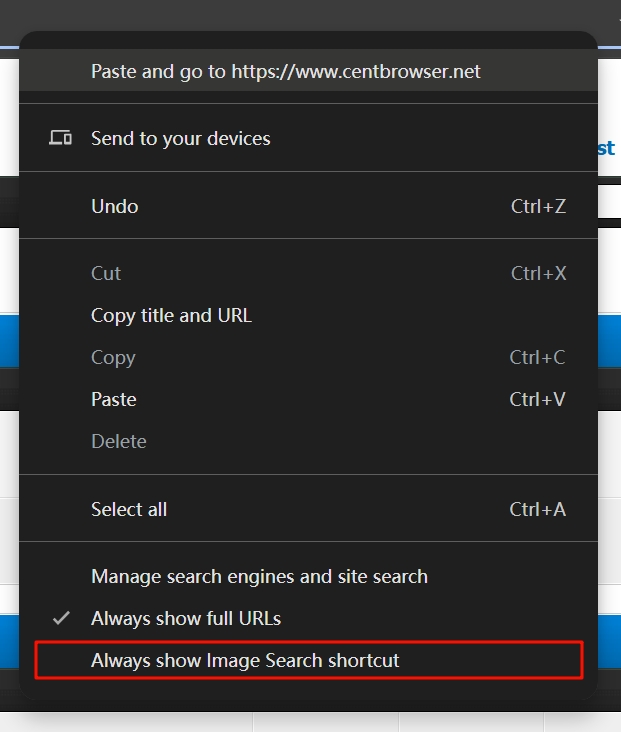
Task: Click the Ctrl+V shortcut label
Action: point(537,399)
